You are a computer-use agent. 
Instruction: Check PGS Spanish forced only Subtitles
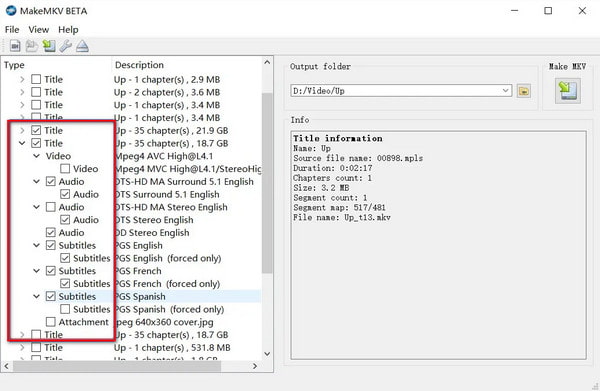click(x=65, y=309)
